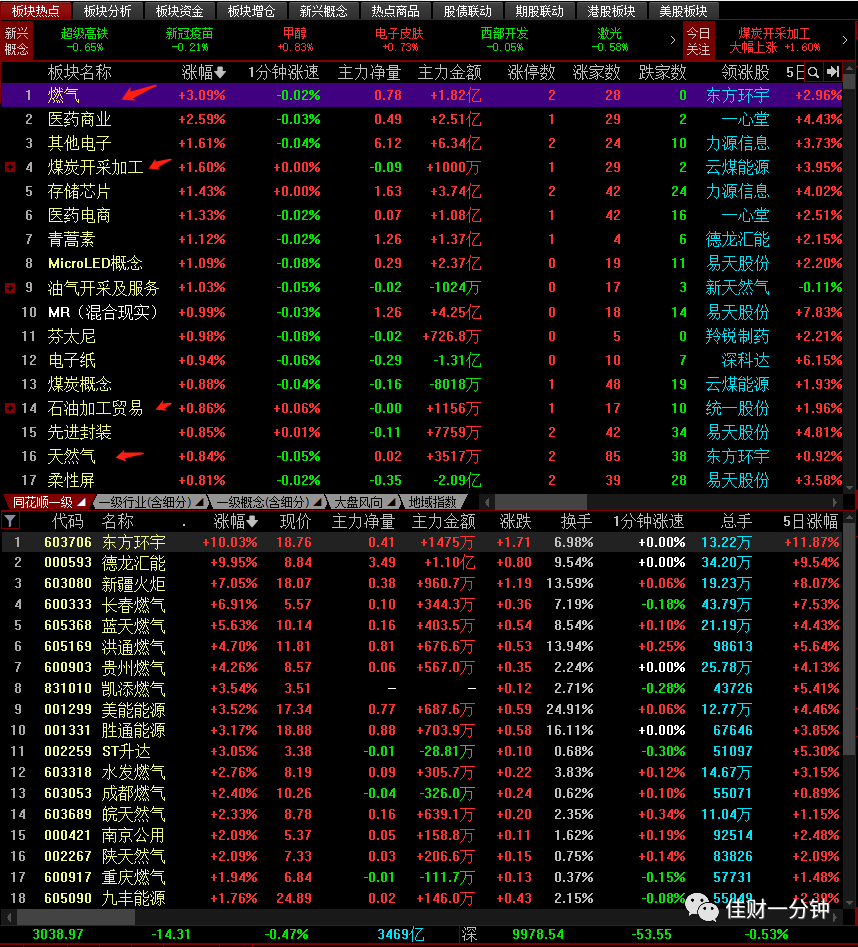Open the 板块资金 tab

179,11
